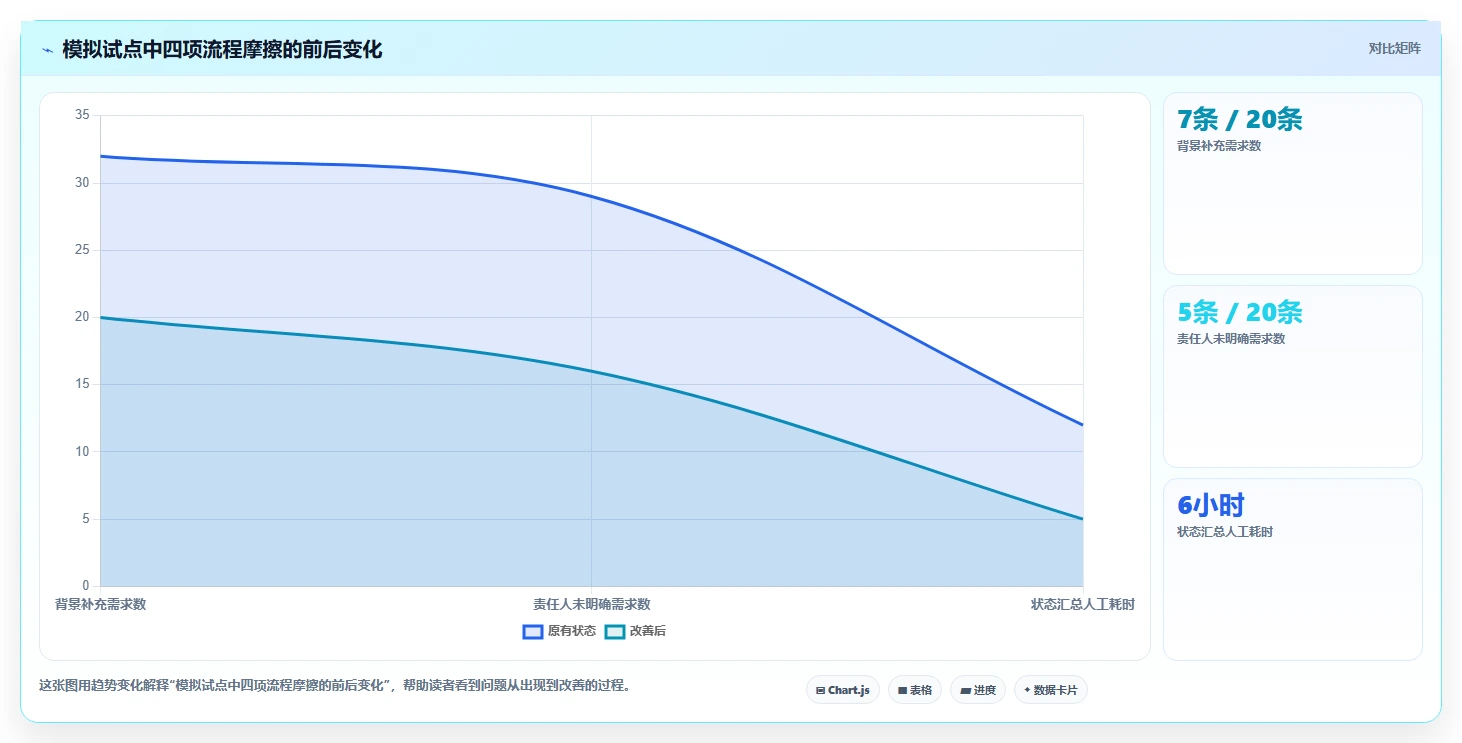The width and height of the screenshot is (1462, 743).
Task: Select the Chart.js chip
Action: (843, 690)
